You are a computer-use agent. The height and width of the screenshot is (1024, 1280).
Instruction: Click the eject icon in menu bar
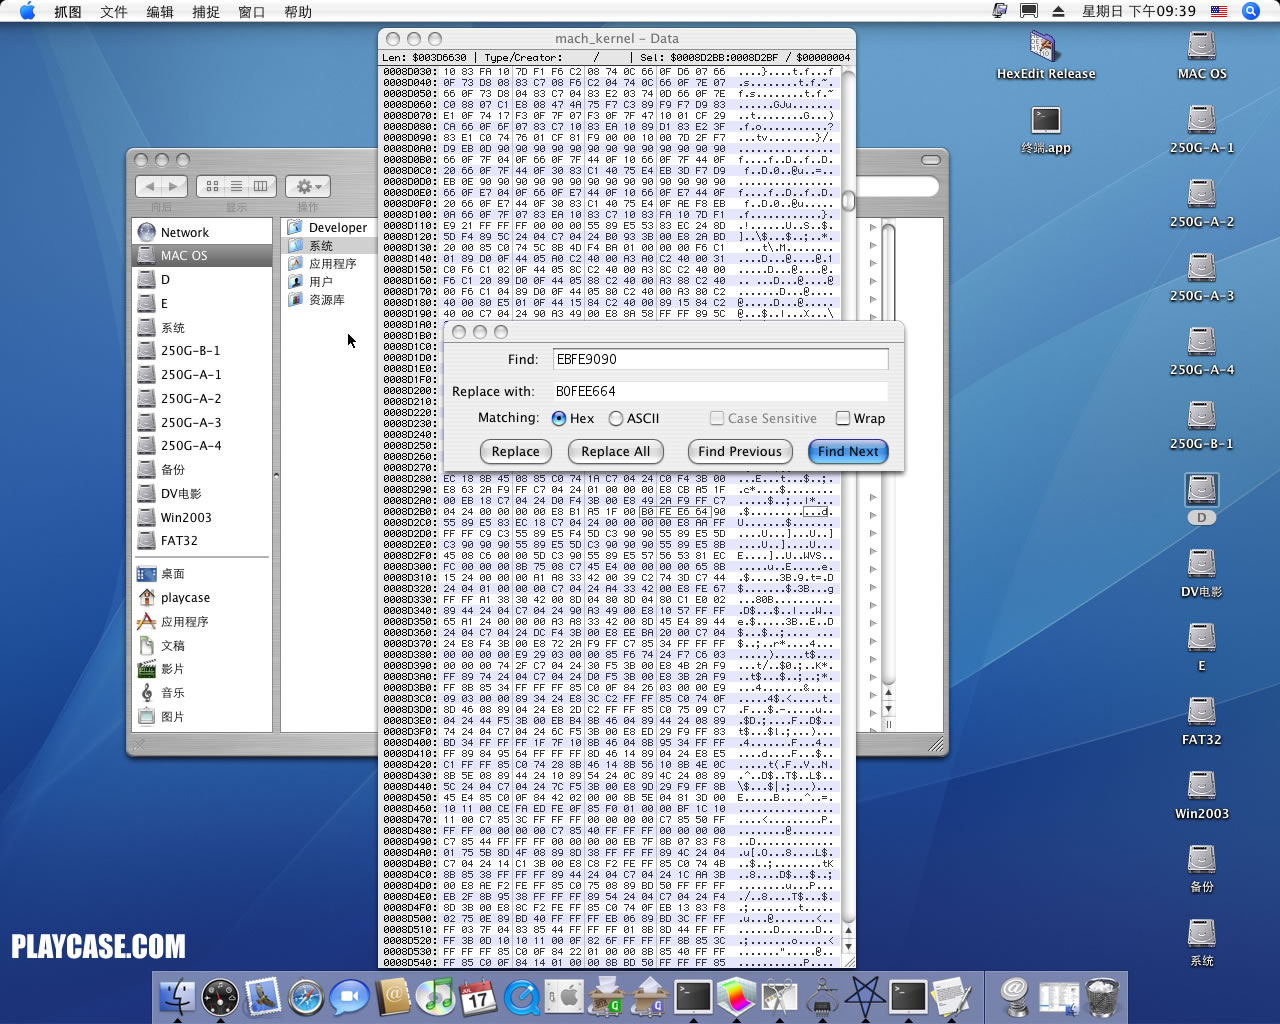[1058, 11]
